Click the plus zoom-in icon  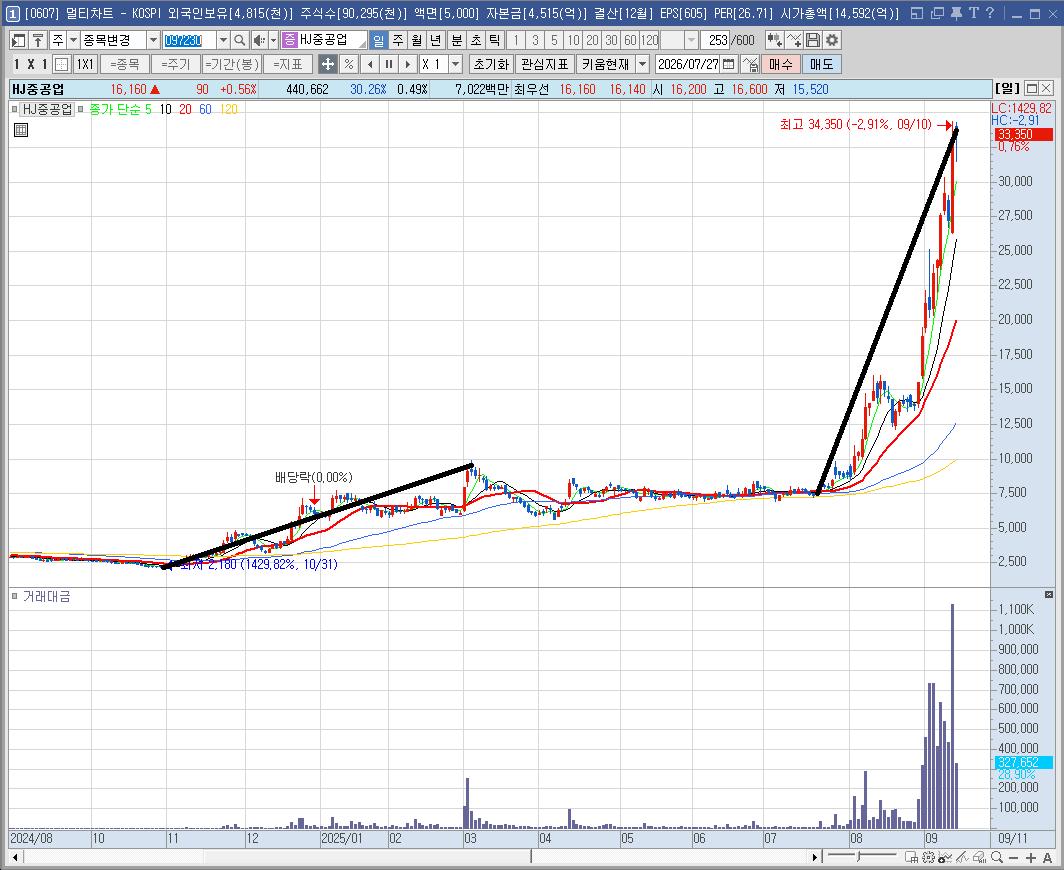coord(1031,858)
